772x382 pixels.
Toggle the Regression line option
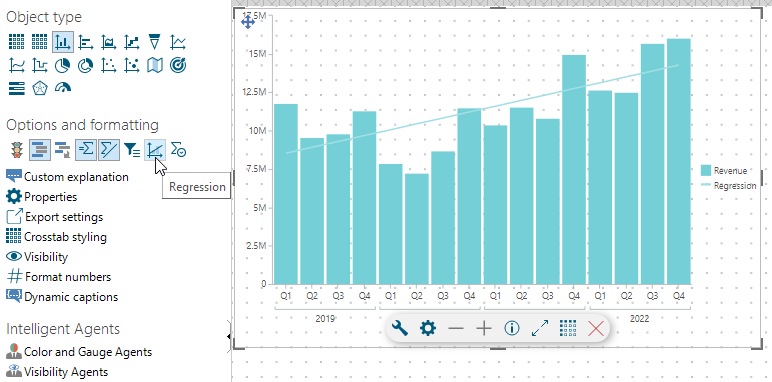[155, 150]
